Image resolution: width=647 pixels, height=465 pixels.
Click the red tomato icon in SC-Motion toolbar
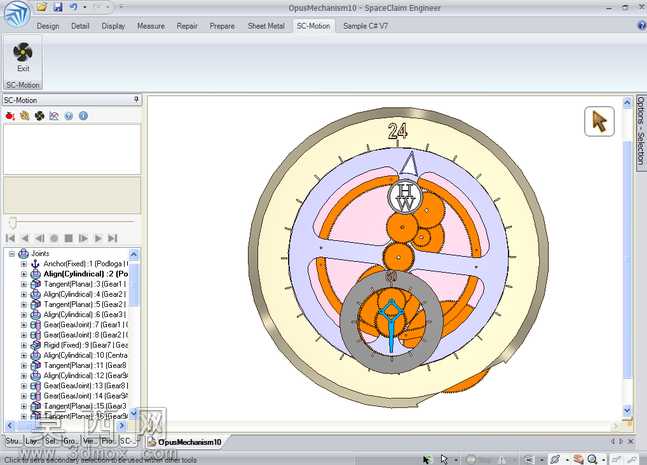[x=10, y=116]
